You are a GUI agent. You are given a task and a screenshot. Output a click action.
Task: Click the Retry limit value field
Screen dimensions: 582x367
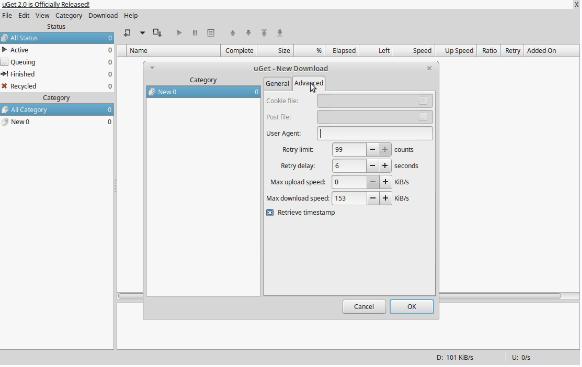(x=349, y=150)
